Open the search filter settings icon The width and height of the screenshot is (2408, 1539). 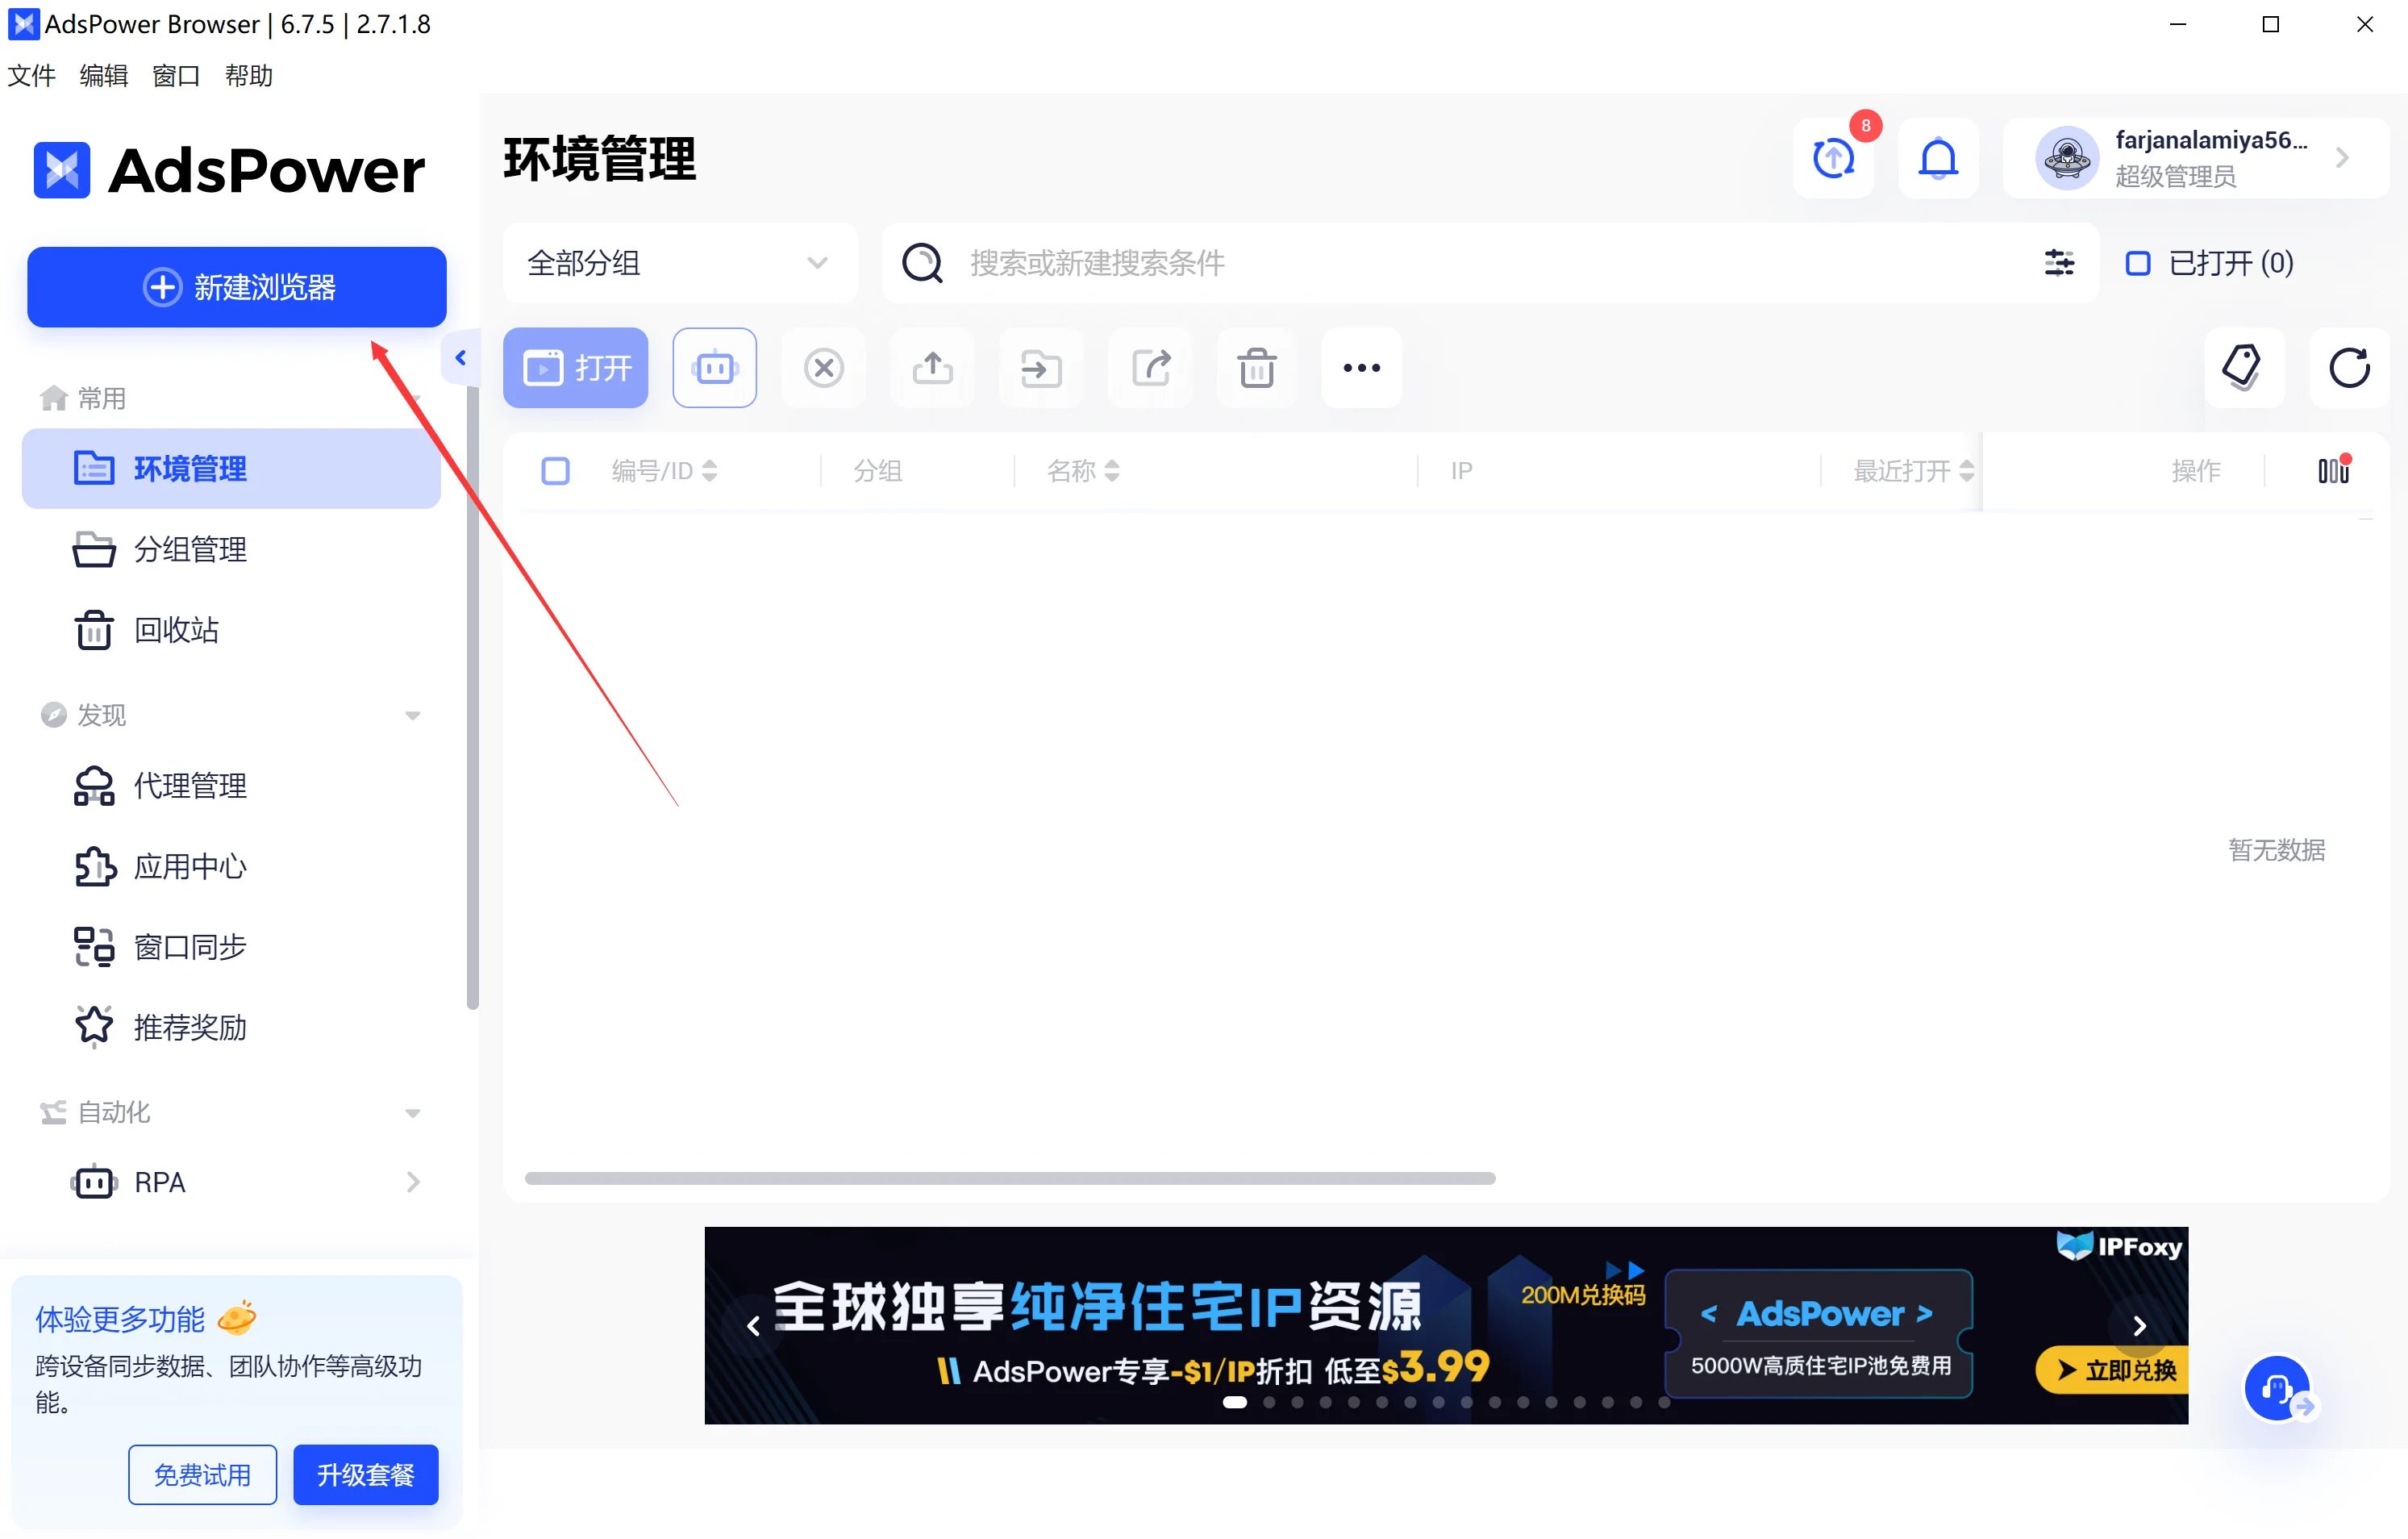(2059, 263)
